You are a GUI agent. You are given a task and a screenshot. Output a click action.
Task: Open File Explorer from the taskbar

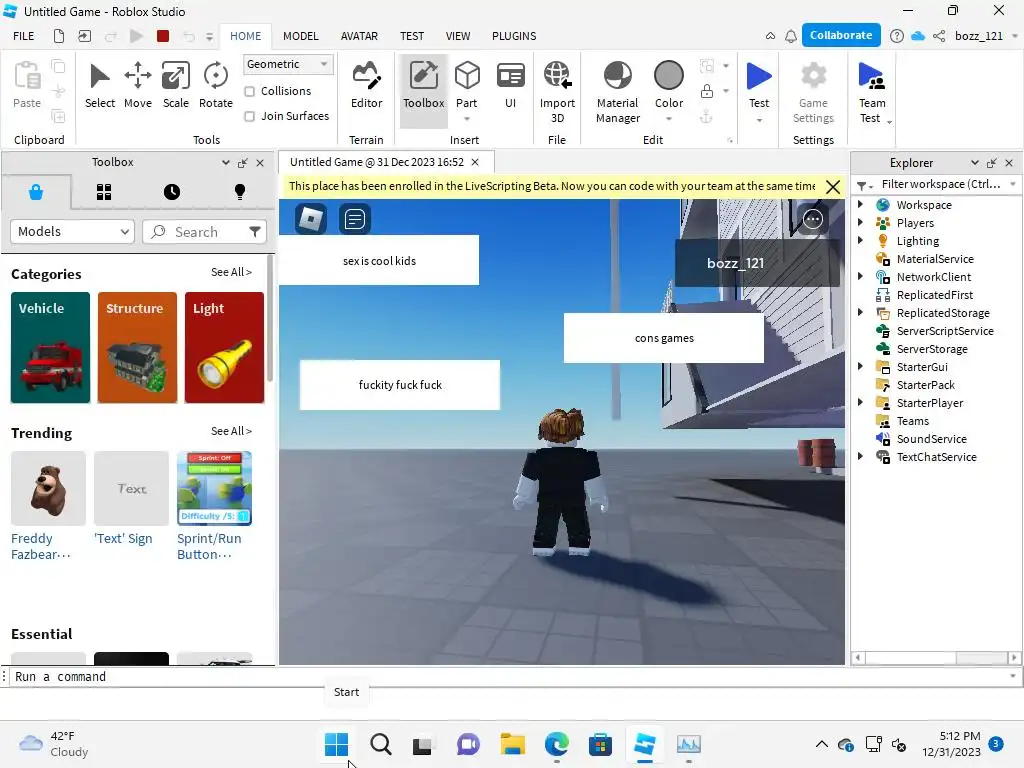click(513, 744)
